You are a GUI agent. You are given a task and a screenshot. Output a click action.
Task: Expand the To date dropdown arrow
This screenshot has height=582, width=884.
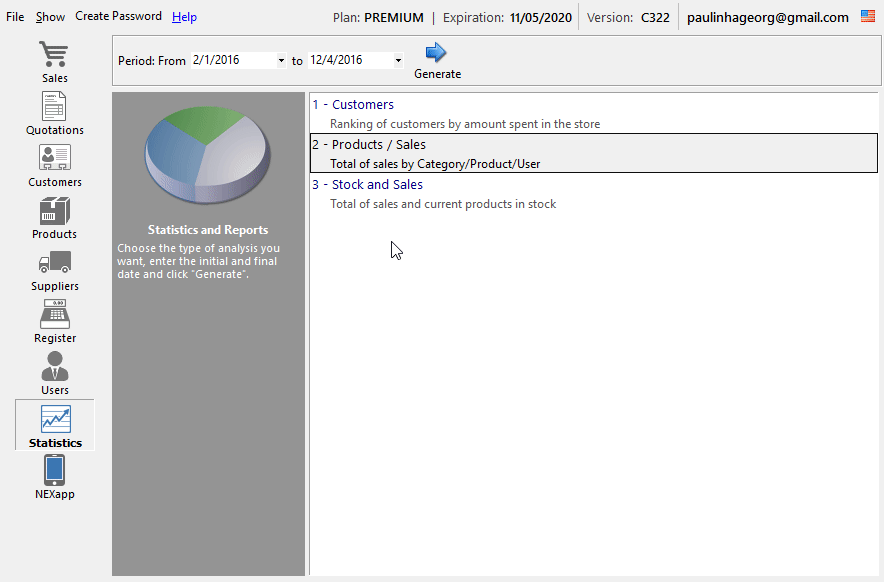[x=398, y=60]
